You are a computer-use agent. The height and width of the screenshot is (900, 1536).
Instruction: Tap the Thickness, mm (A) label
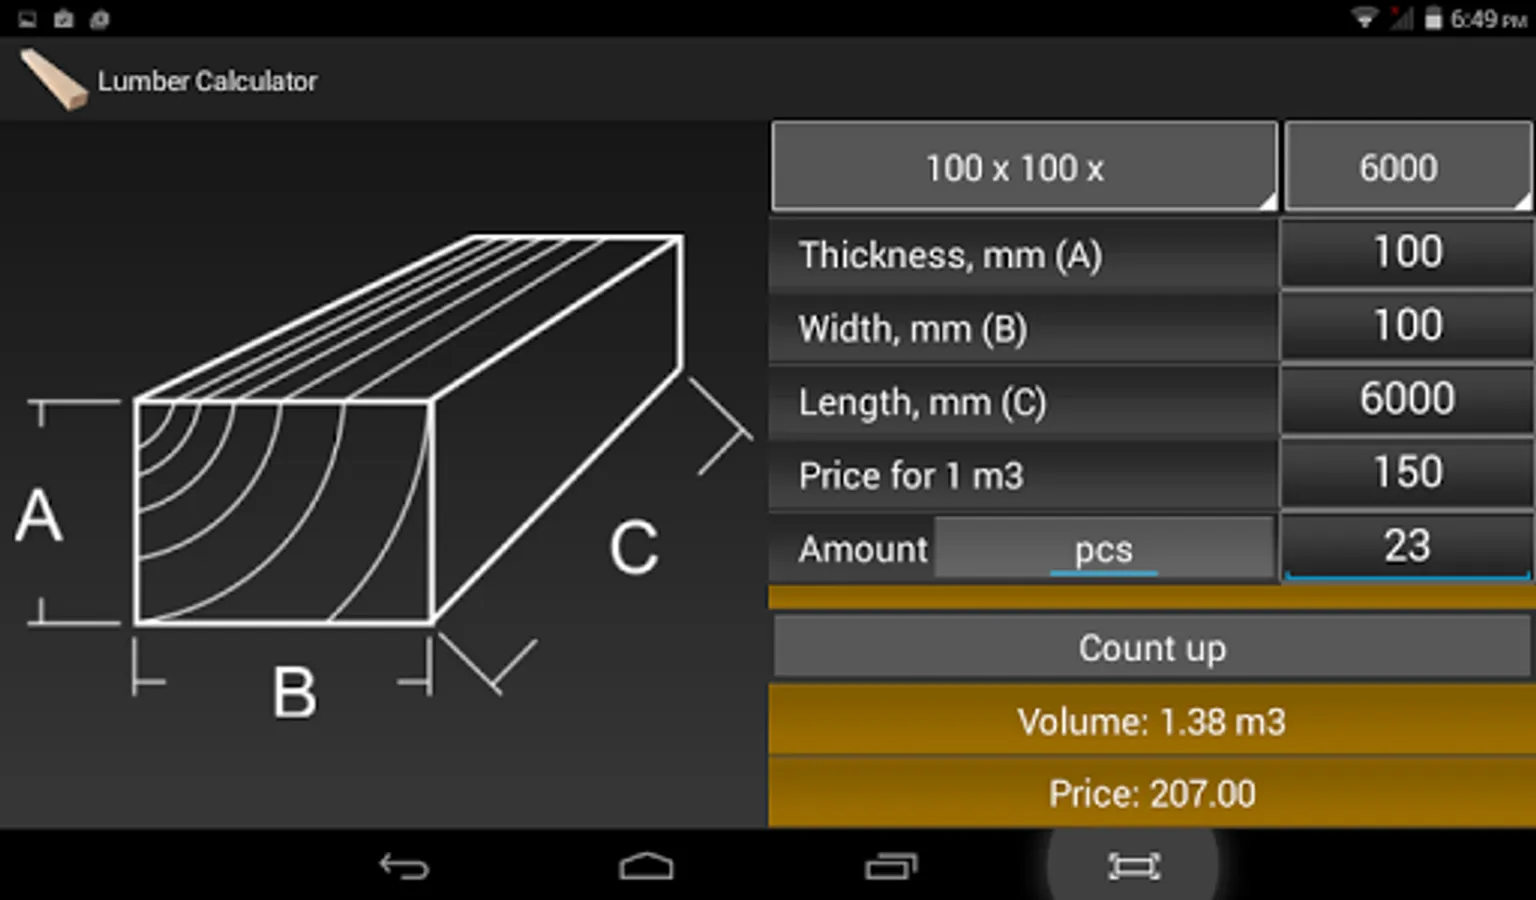950,255
